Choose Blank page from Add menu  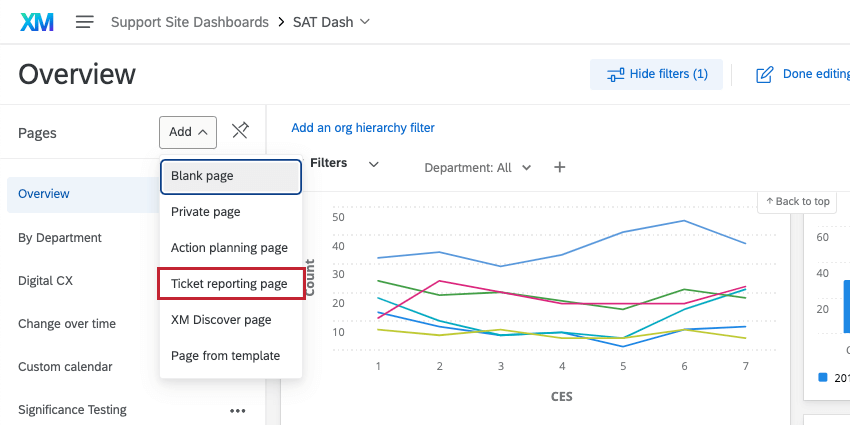point(230,176)
